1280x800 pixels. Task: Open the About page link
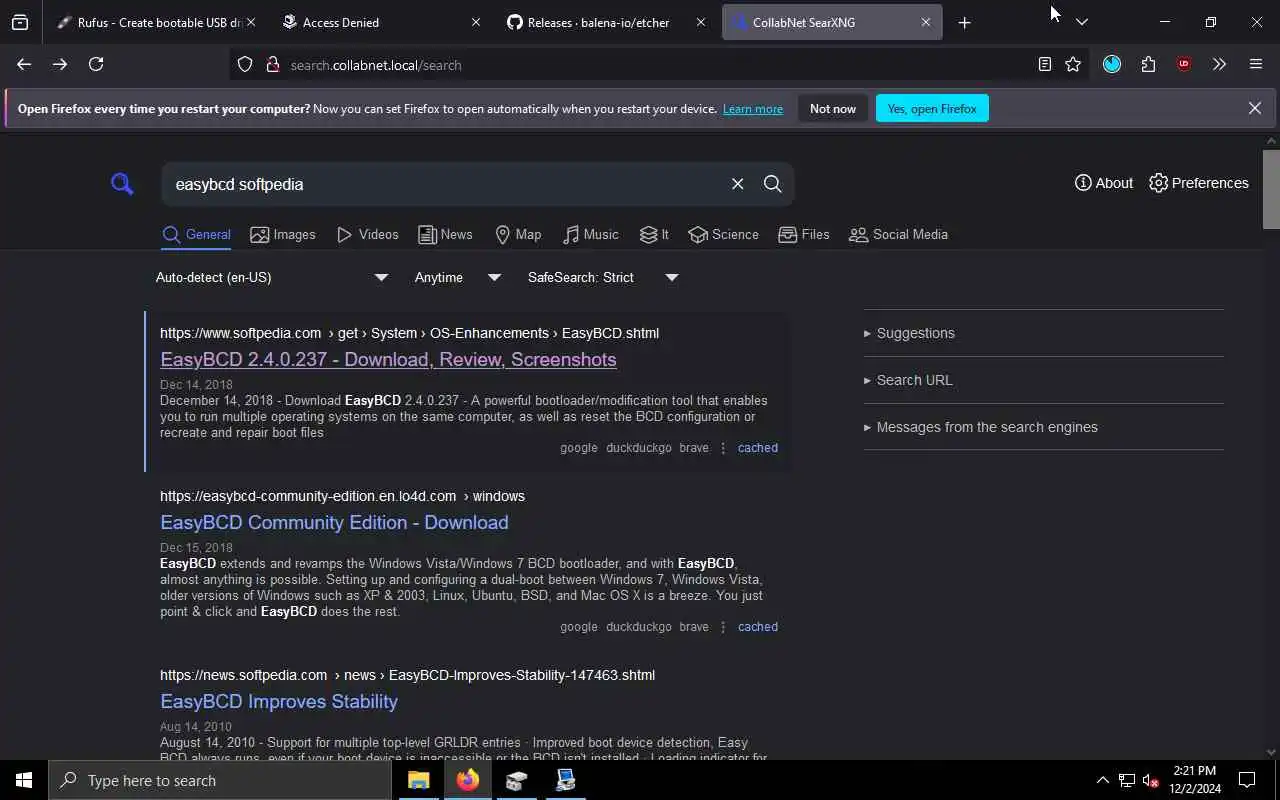(x=1104, y=183)
